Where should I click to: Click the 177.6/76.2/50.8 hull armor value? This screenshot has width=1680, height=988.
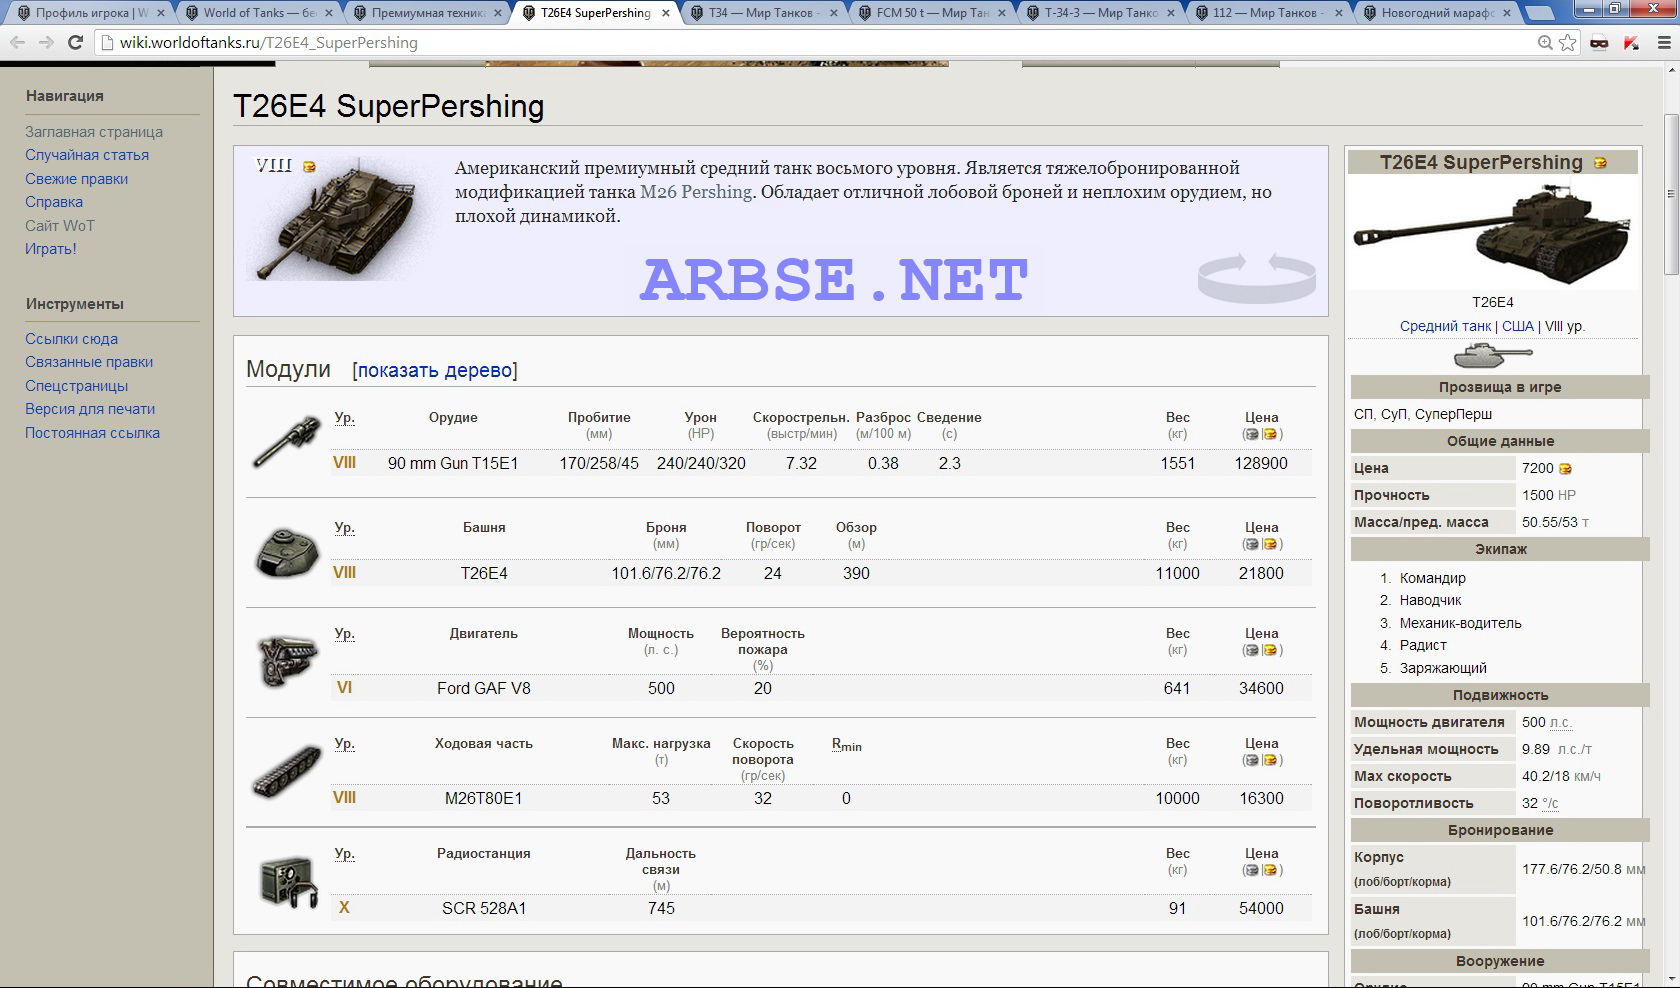[1583, 869]
